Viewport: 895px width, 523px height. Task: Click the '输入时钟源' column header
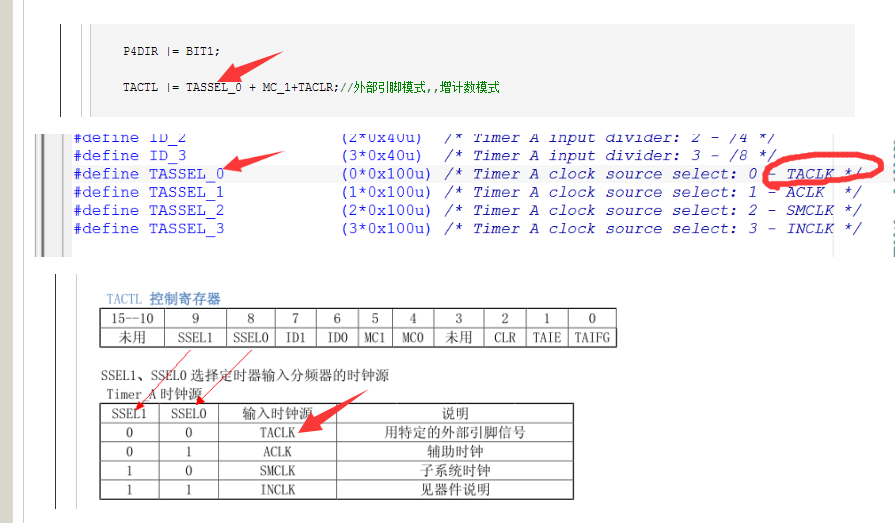[277, 413]
